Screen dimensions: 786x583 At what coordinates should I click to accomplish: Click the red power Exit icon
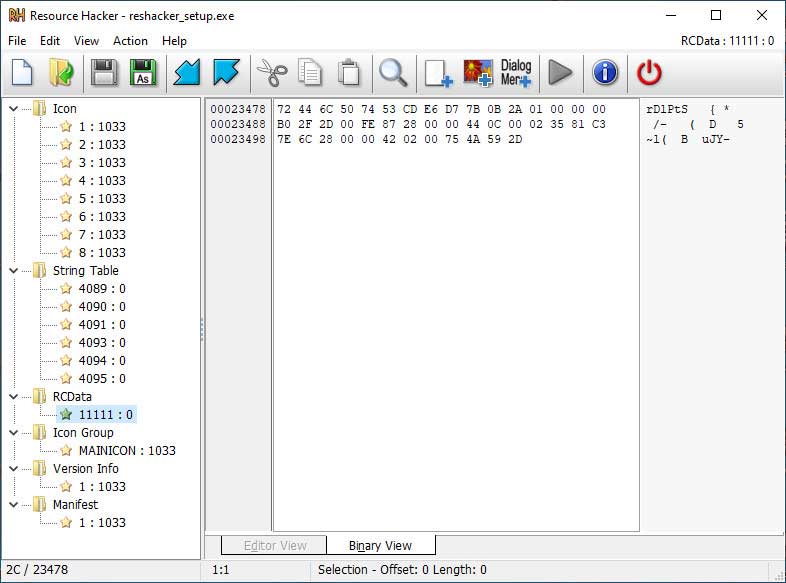pos(649,73)
